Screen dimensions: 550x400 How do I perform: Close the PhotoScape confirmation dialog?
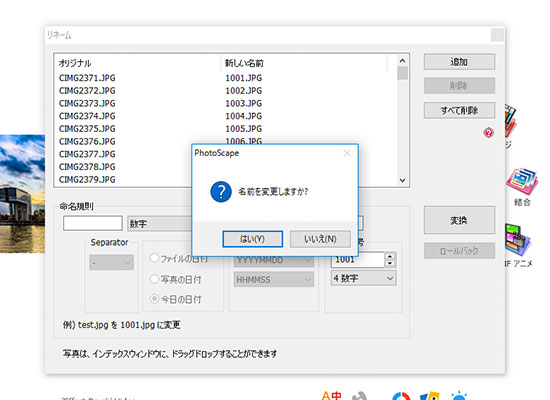[x=347, y=153]
